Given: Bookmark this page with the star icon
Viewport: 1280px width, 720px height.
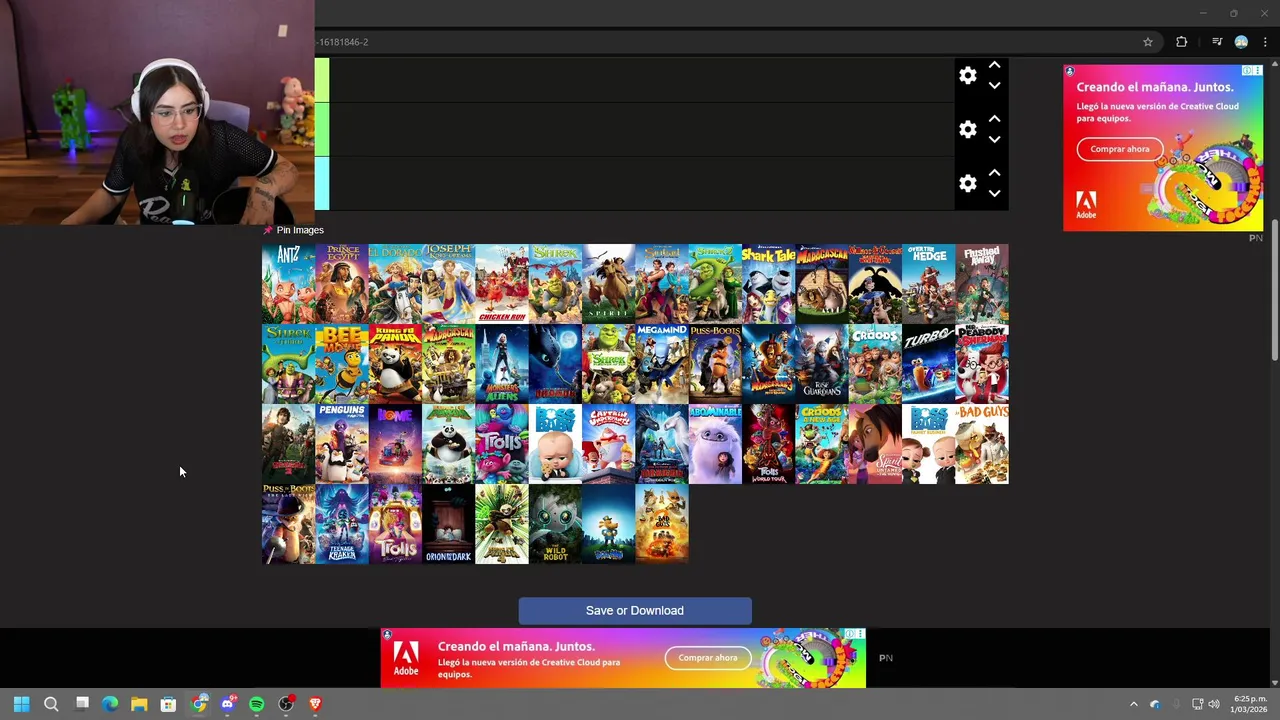Looking at the screenshot, I should pos(1148,42).
